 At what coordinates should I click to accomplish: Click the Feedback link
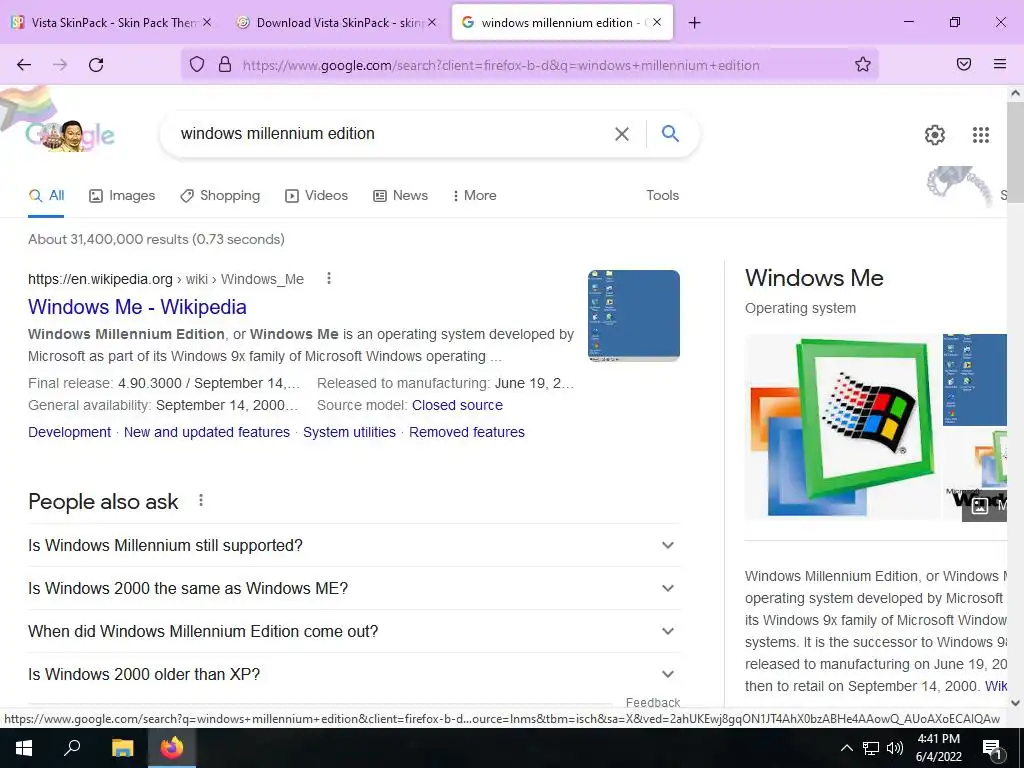[653, 702]
